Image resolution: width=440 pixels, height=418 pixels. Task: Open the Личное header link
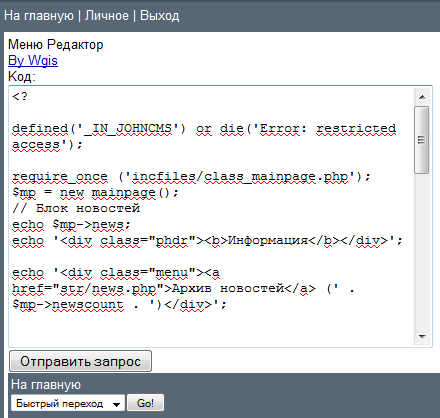tap(107, 16)
